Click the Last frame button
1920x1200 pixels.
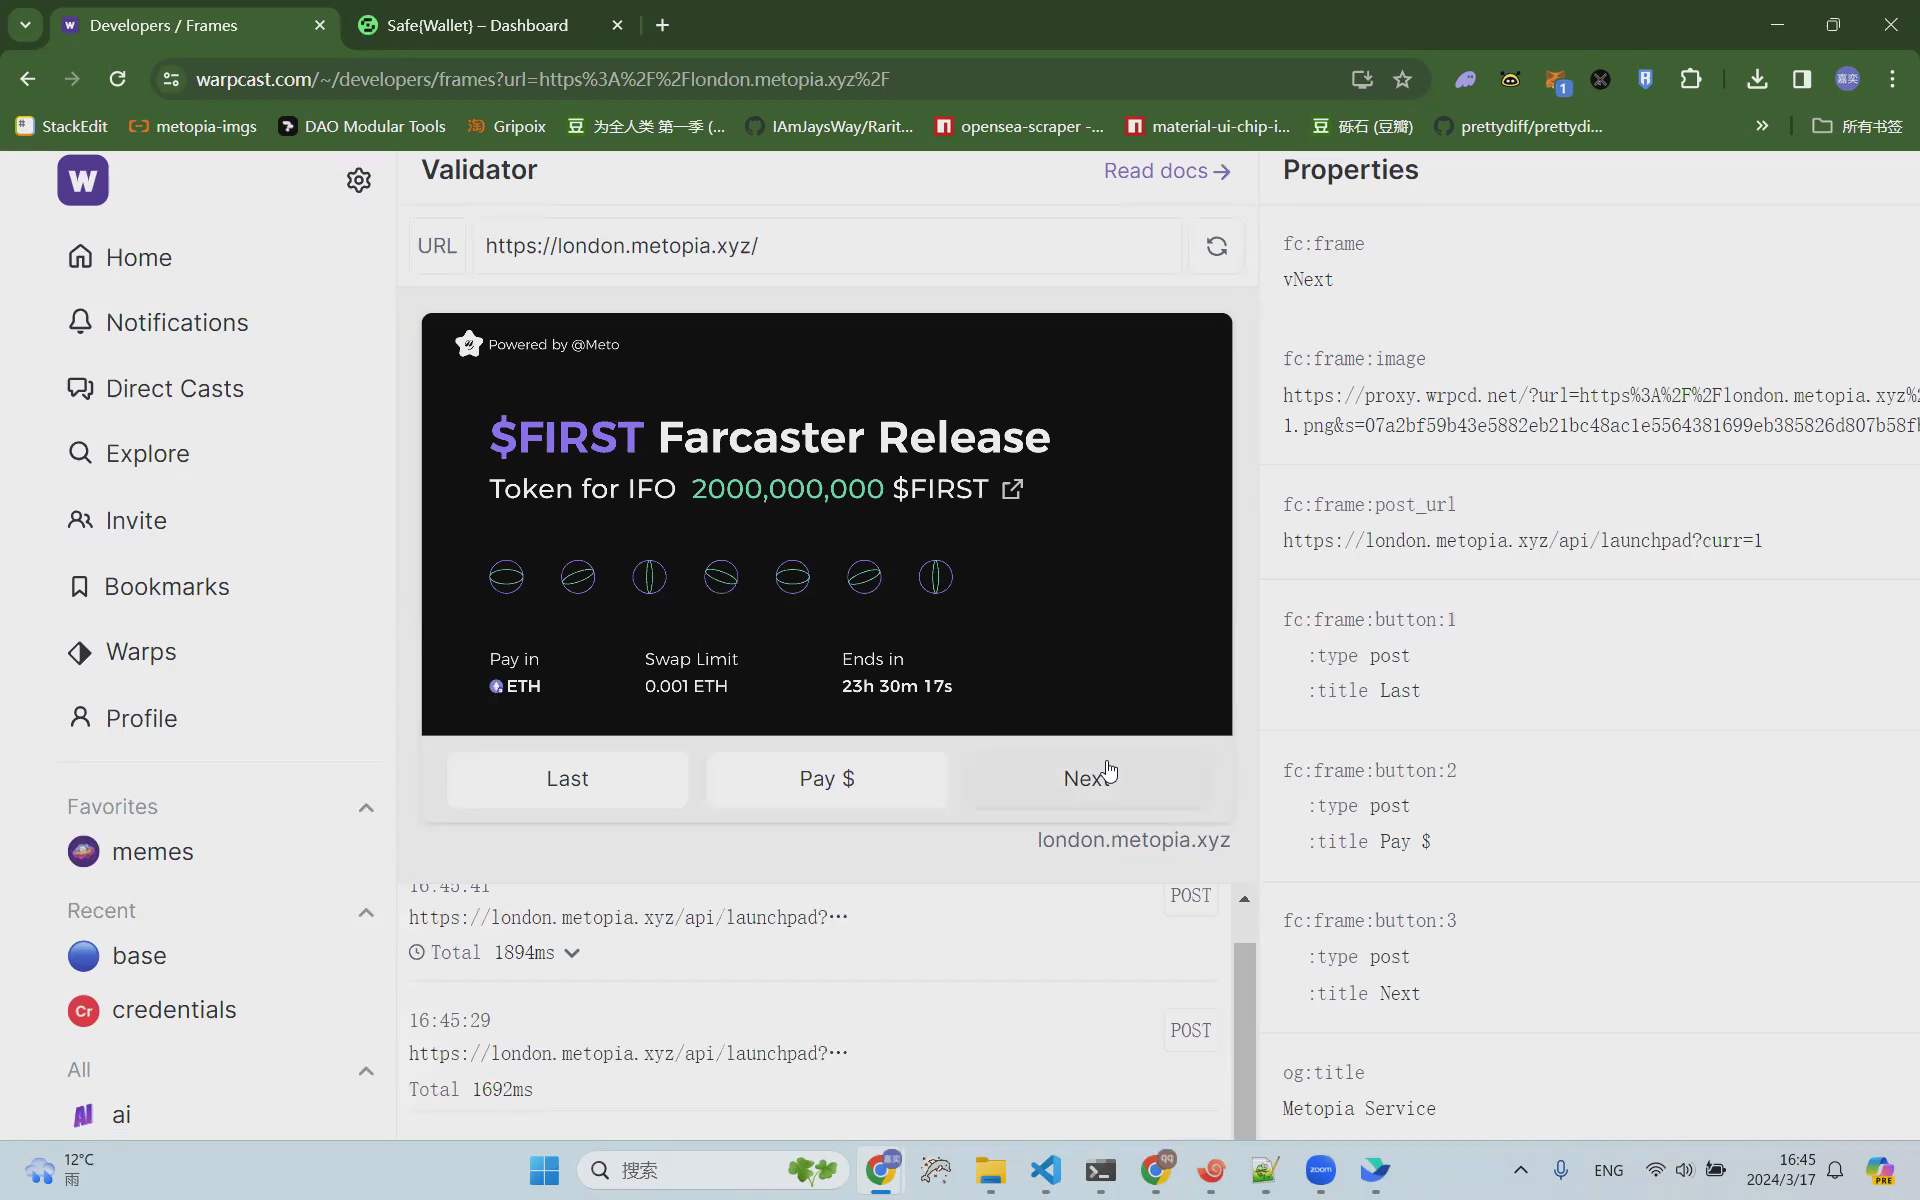point(567,779)
